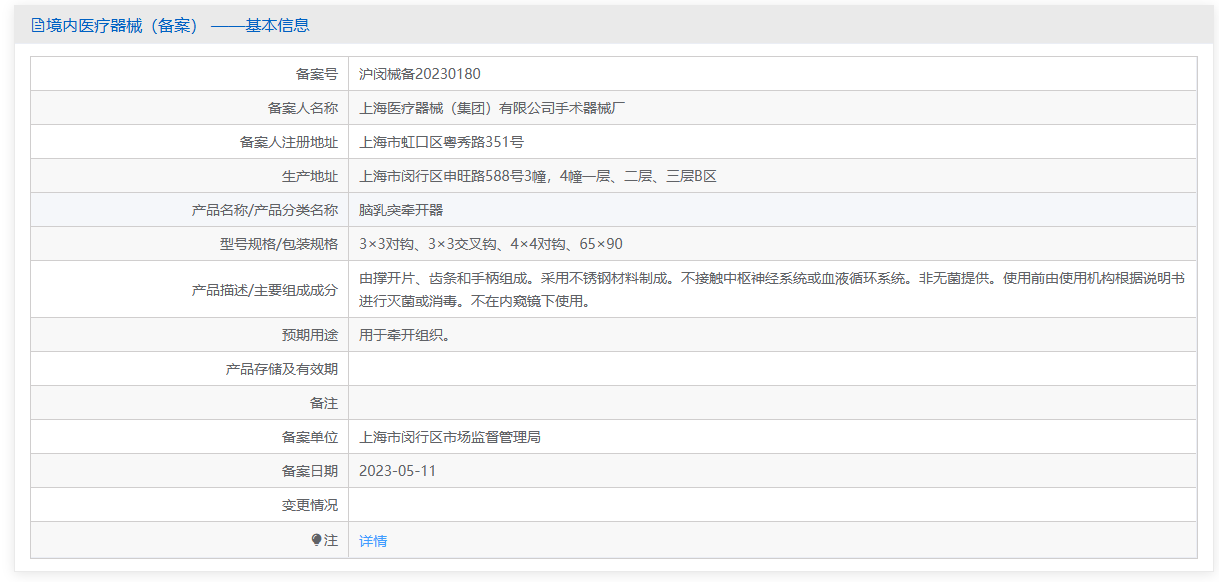Click the 预期用途 value 用于牵开组织

(x=405, y=335)
